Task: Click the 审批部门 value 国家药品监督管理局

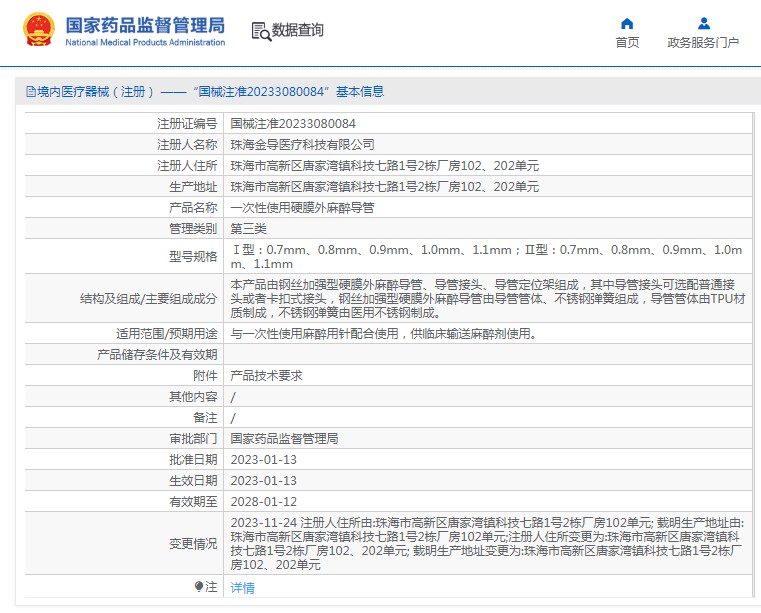Action: click(x=284, y=439)
